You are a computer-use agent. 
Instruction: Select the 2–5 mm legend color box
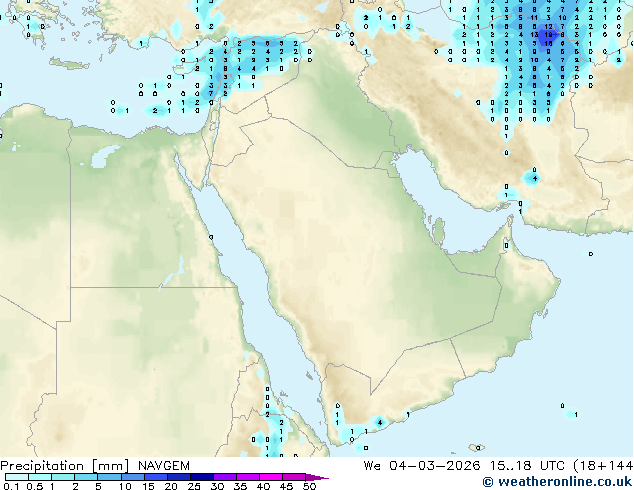point(86,477)
